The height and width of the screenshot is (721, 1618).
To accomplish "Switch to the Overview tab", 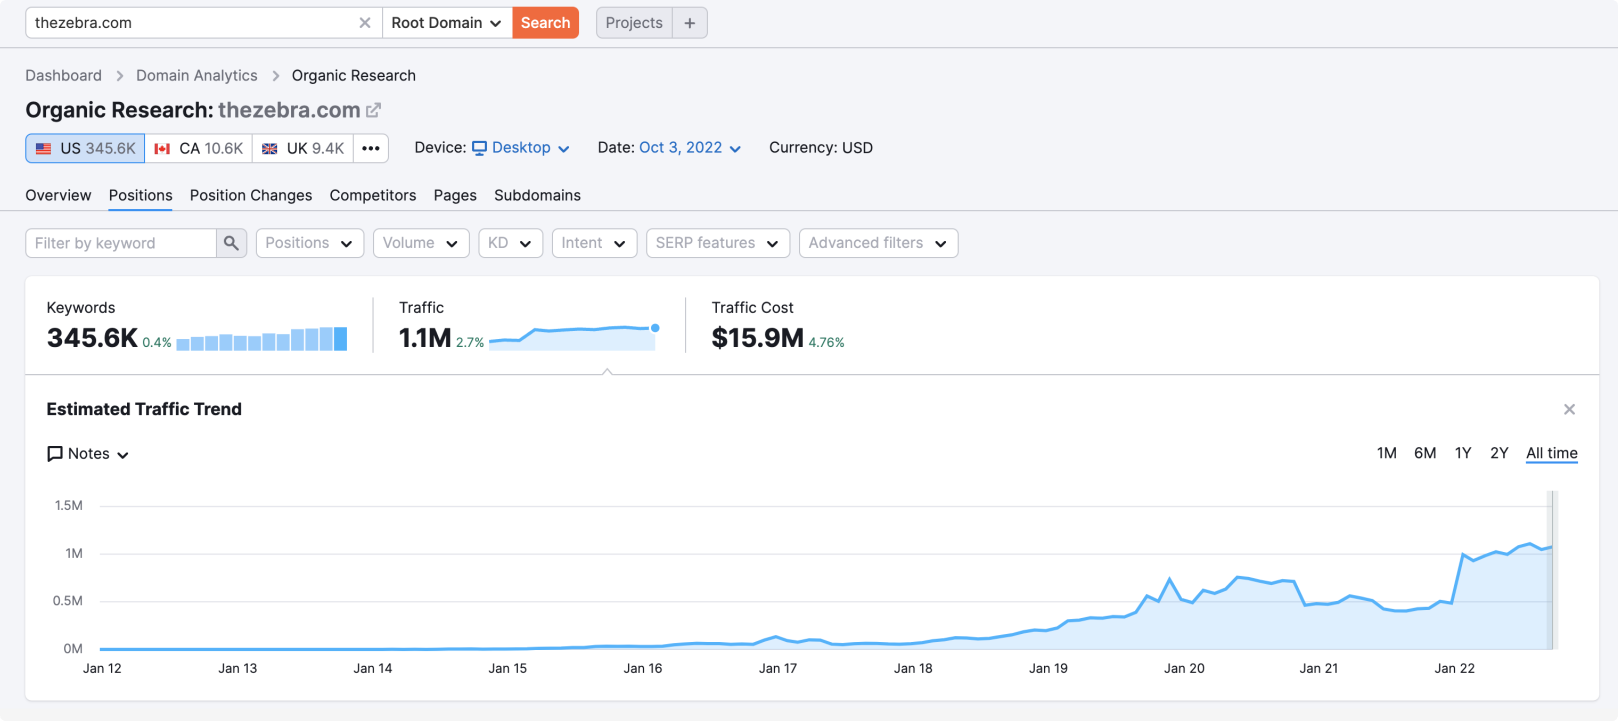I will [58, 195].
